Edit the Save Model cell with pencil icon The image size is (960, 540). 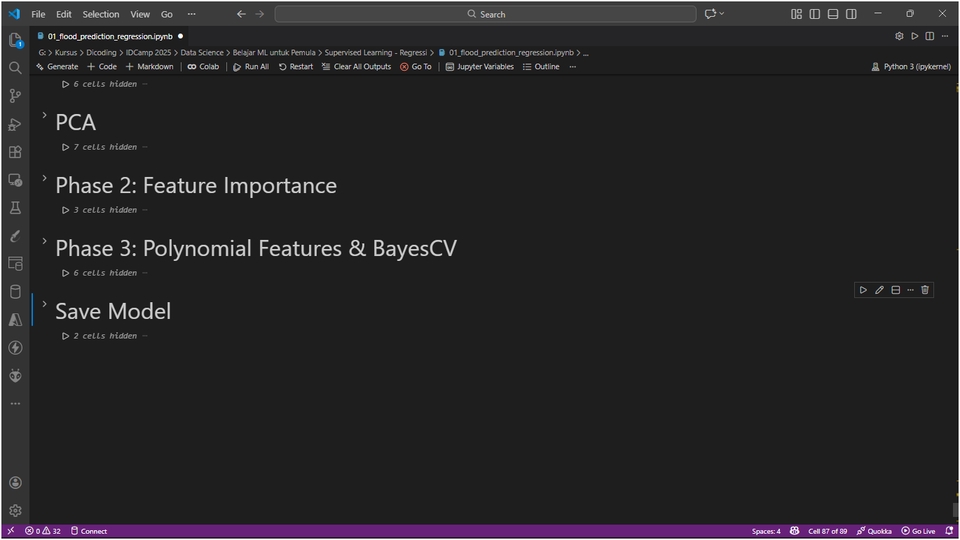pos(879,290)
